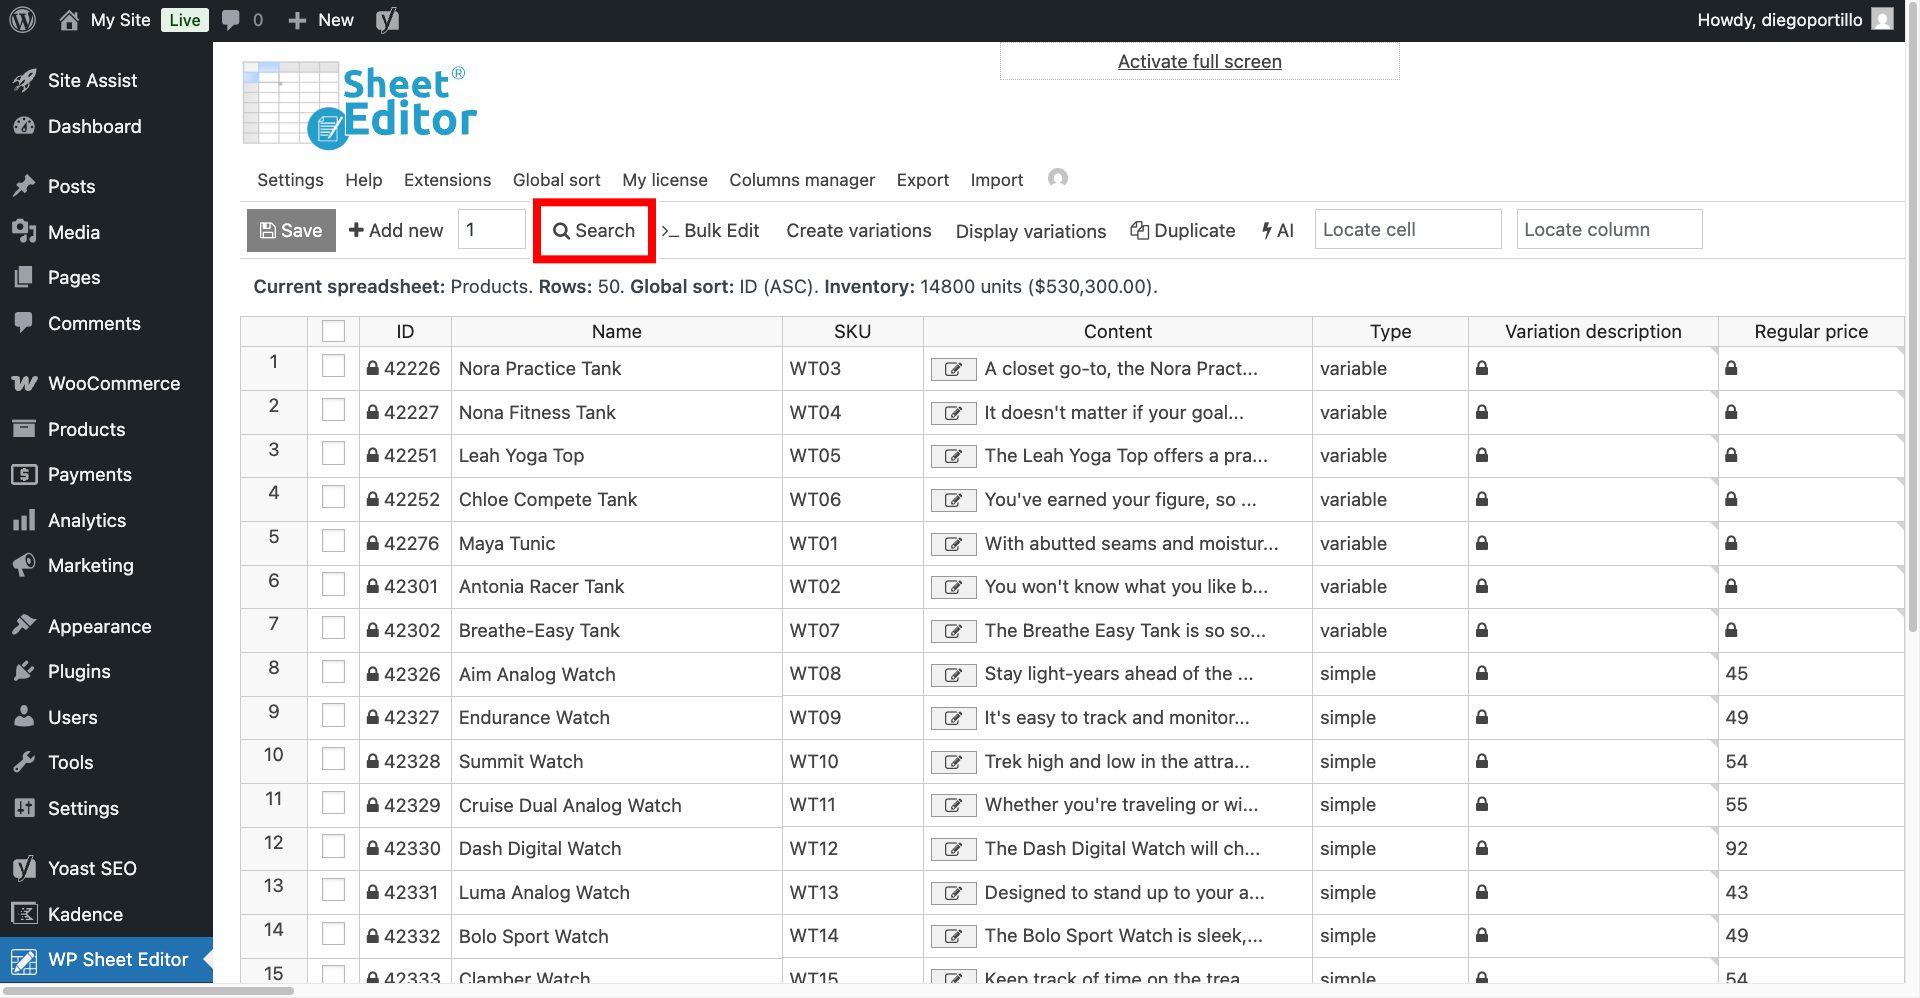Click the Duplicate toolbar button
The image size is (1920, 998).
1182,230
